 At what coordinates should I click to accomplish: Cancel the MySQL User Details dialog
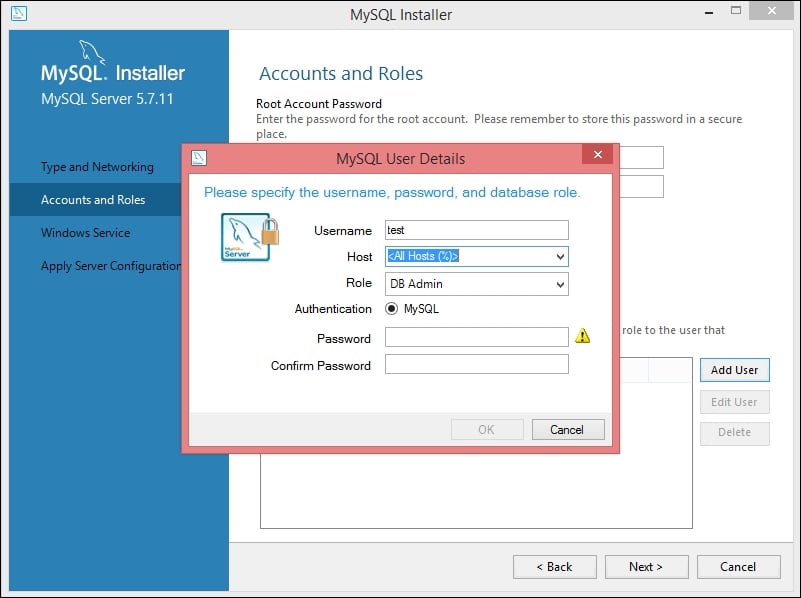point(568,429)
